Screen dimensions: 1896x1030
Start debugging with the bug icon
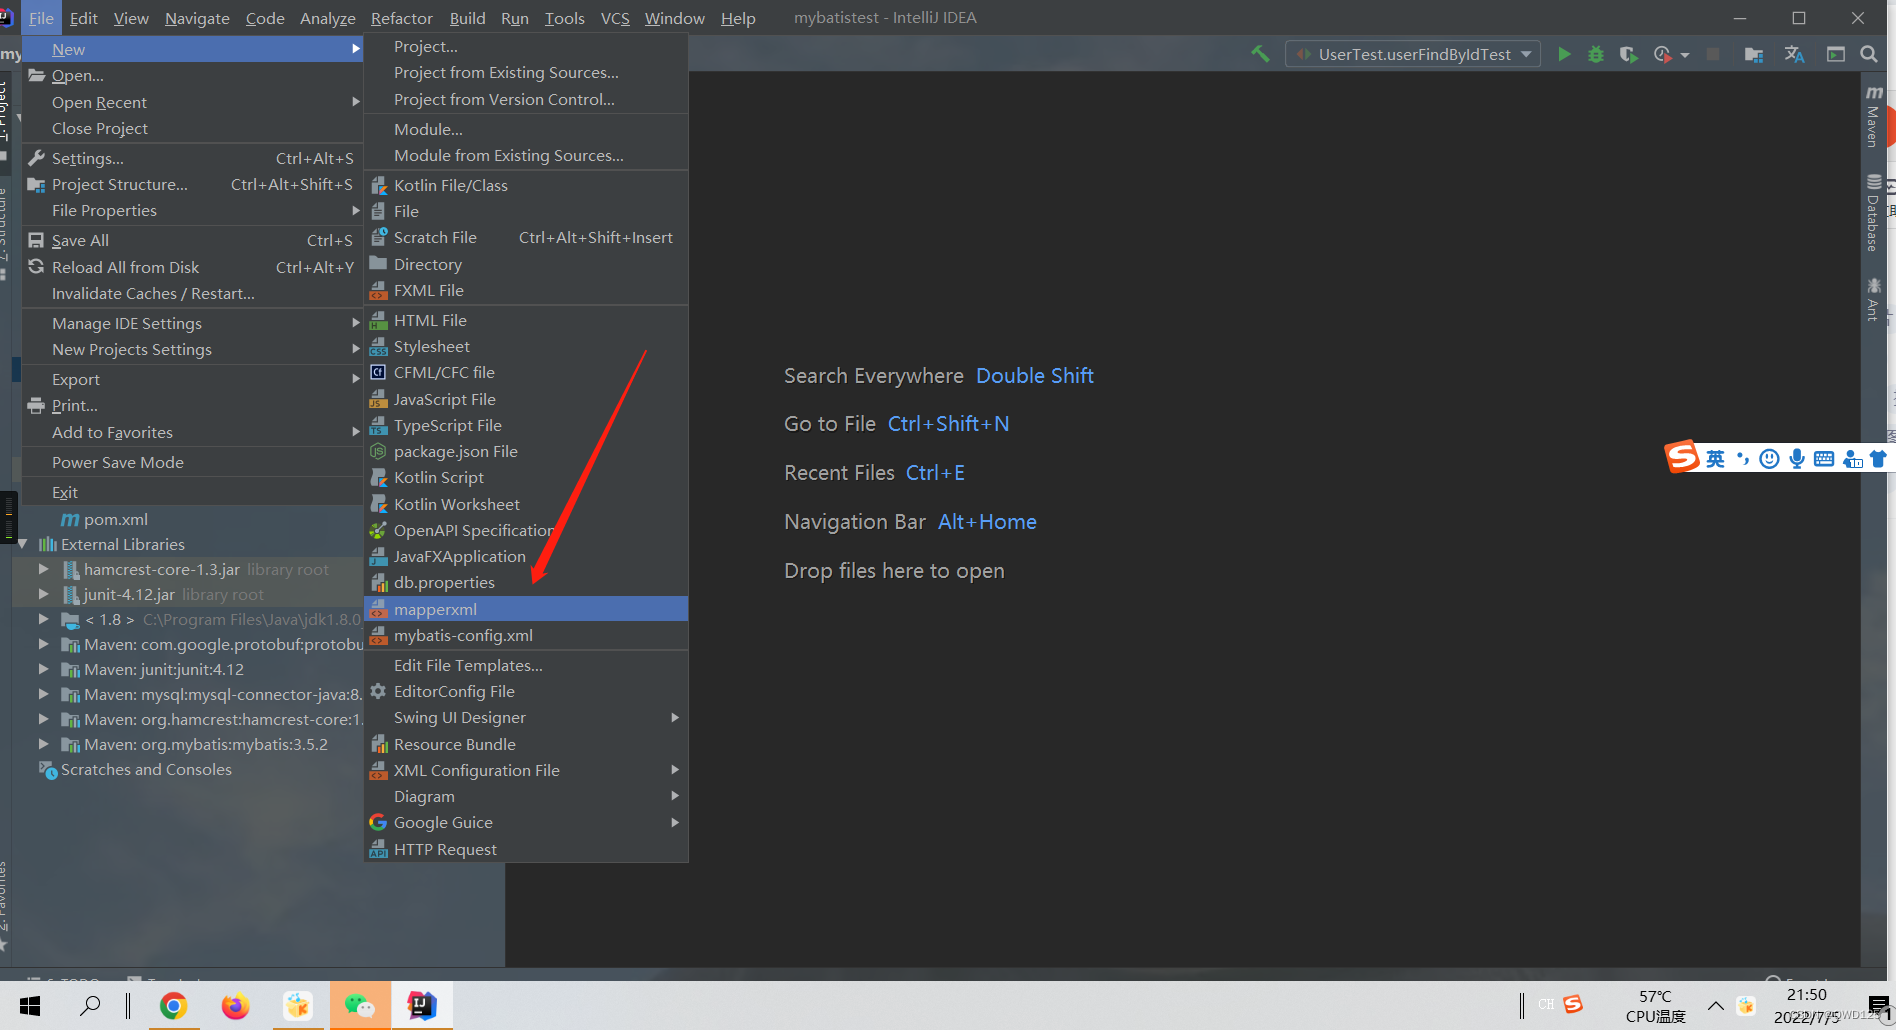coord(1596,54)
